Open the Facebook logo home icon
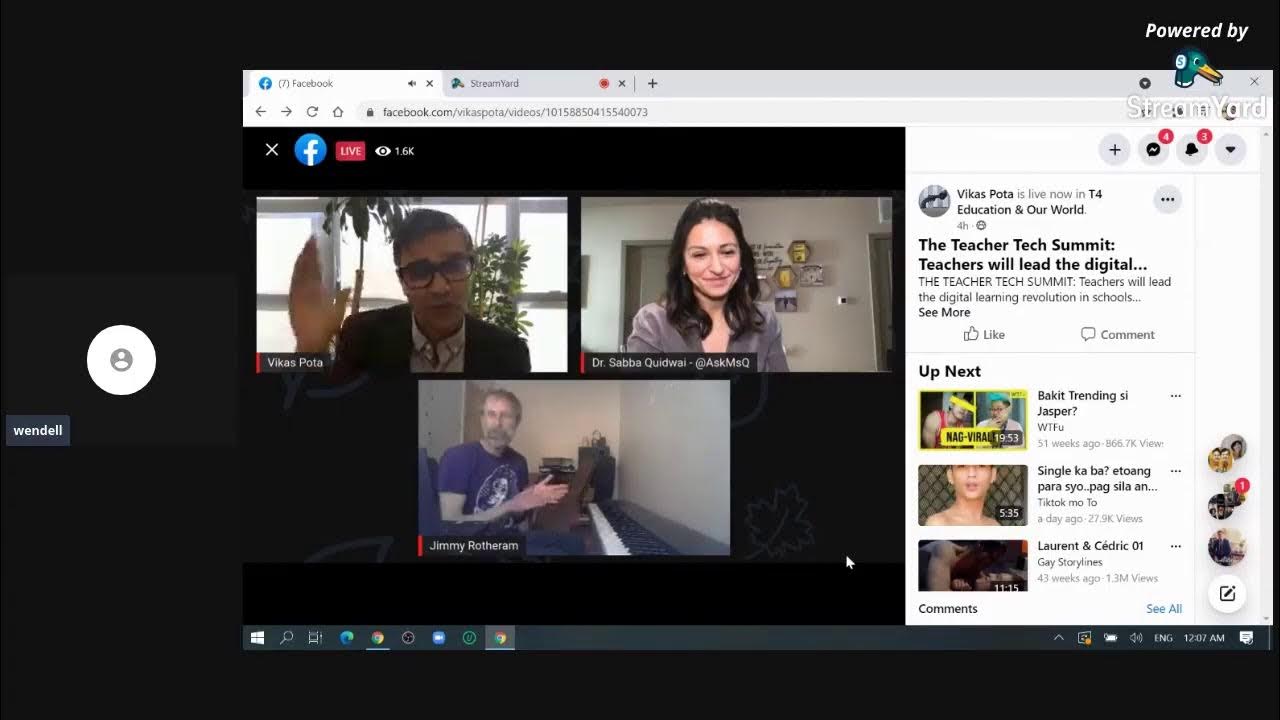 tap(310, 150)
